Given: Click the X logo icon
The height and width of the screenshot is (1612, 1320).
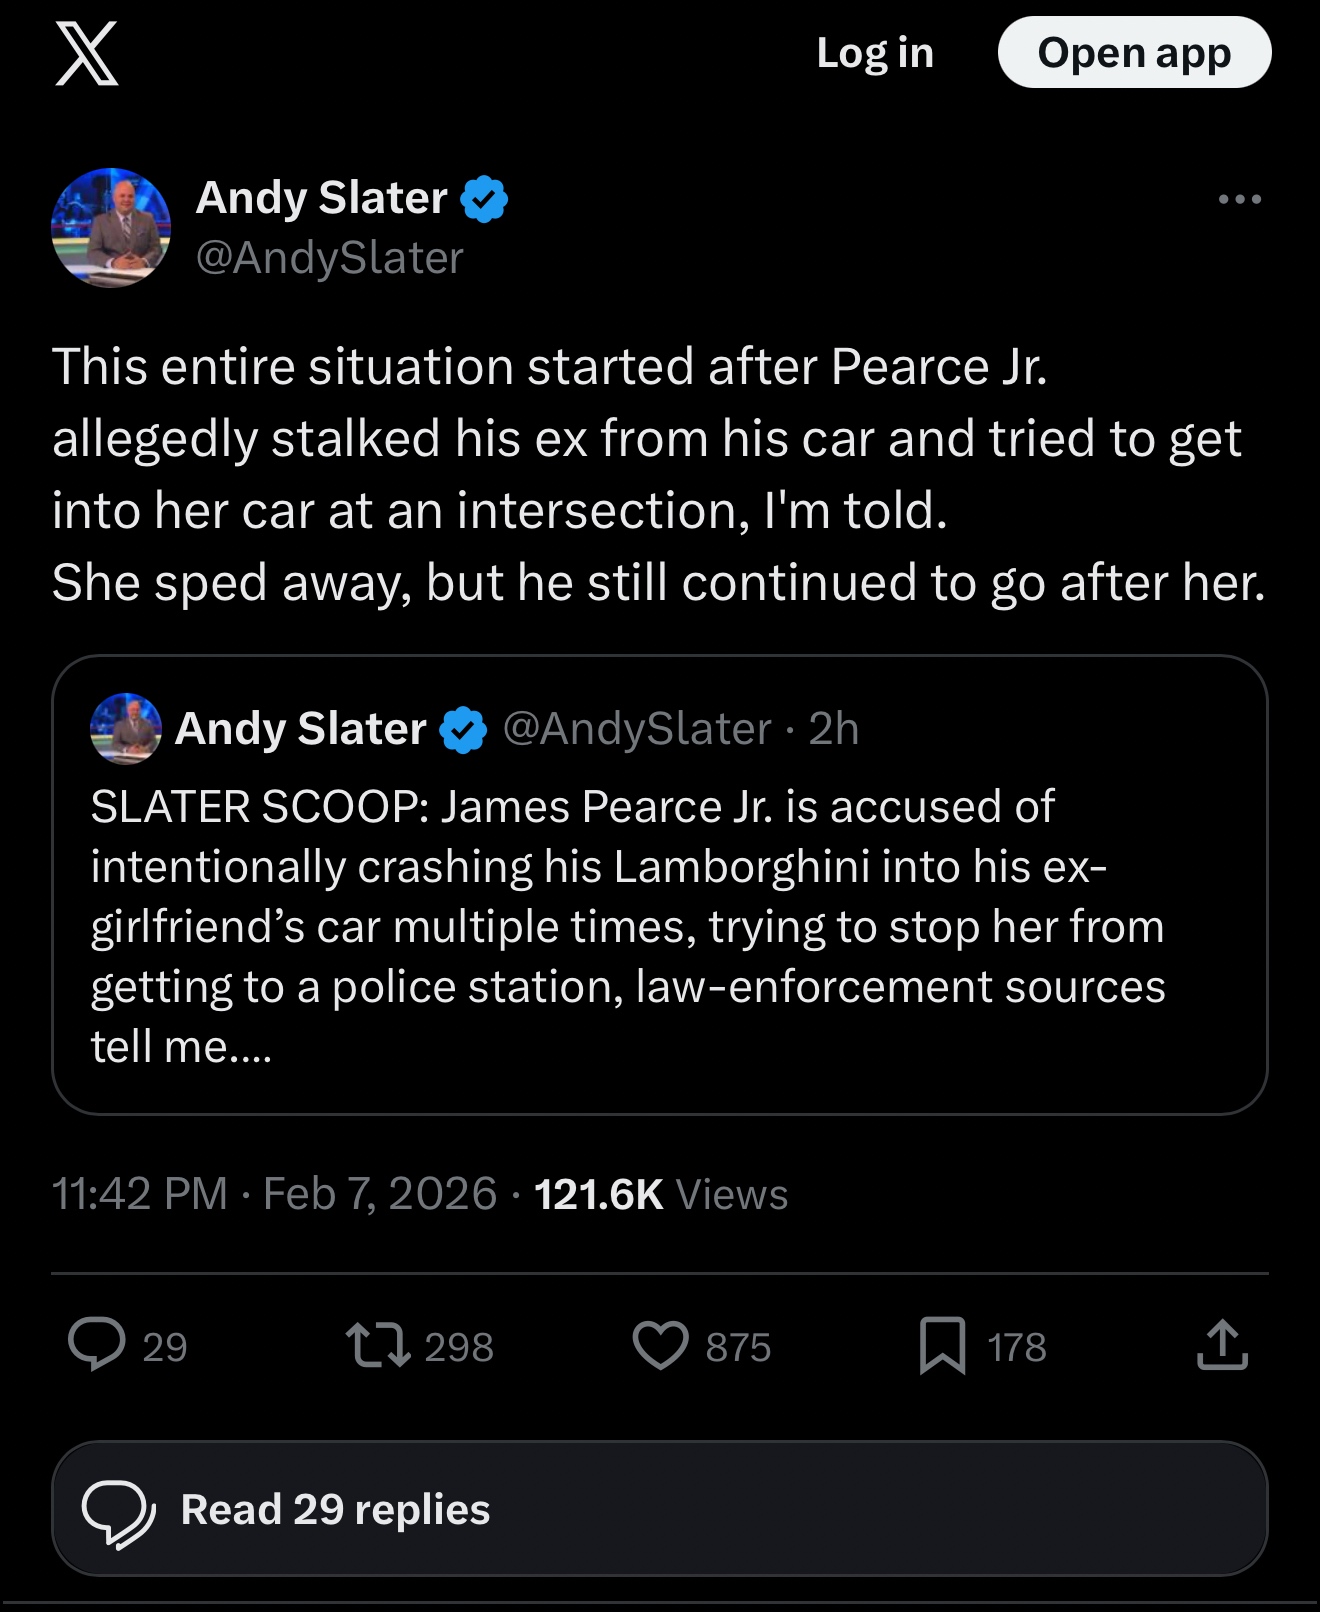Looking at the screenshot, I should point(87,54).
